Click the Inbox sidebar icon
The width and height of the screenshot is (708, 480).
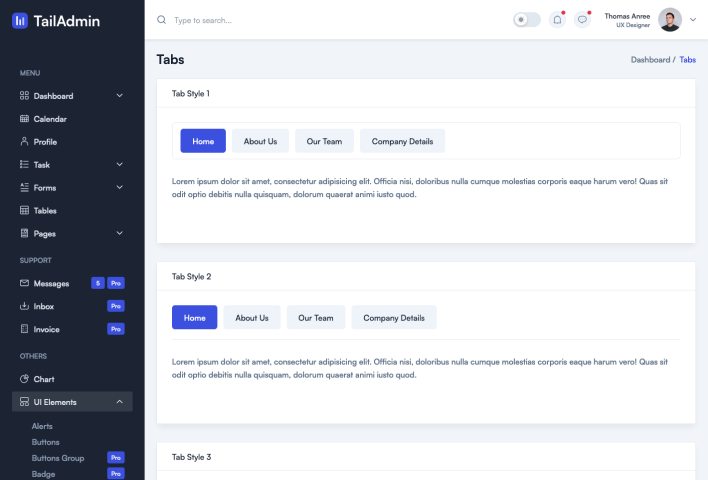(x=25, y=306)
